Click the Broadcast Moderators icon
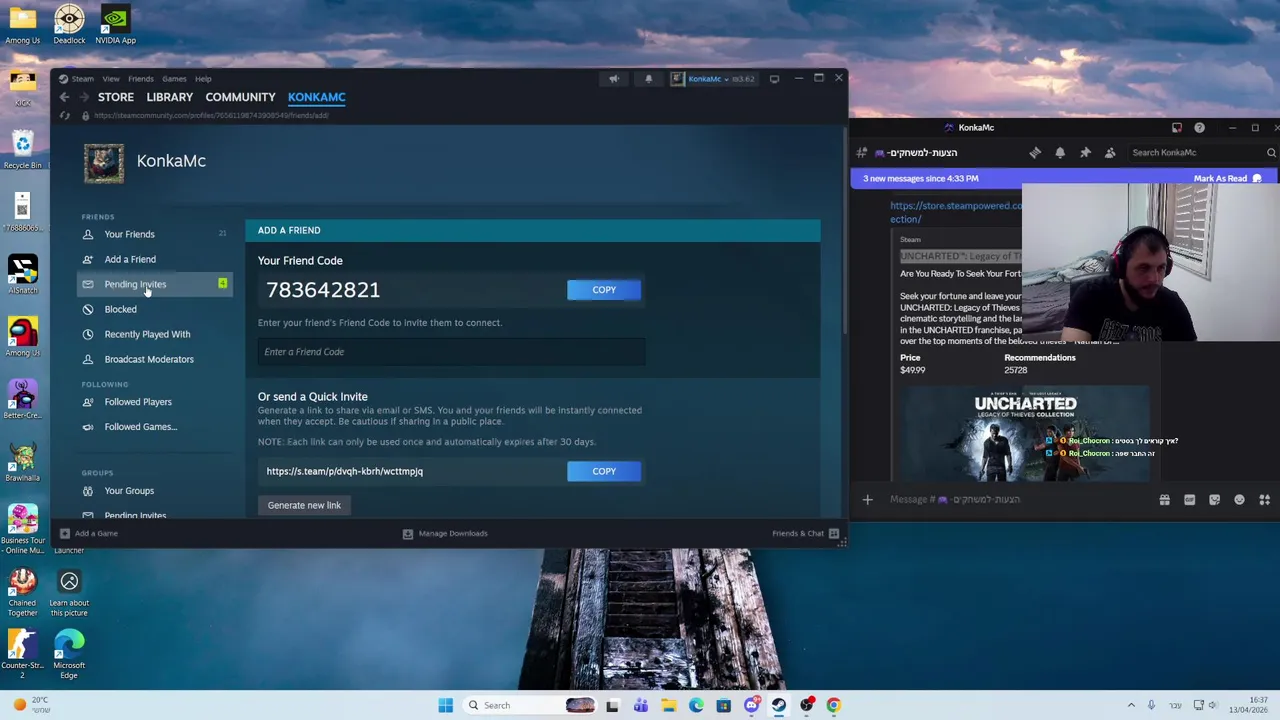The height and width of the screenshot is (720, 1280). click(88, 359)
